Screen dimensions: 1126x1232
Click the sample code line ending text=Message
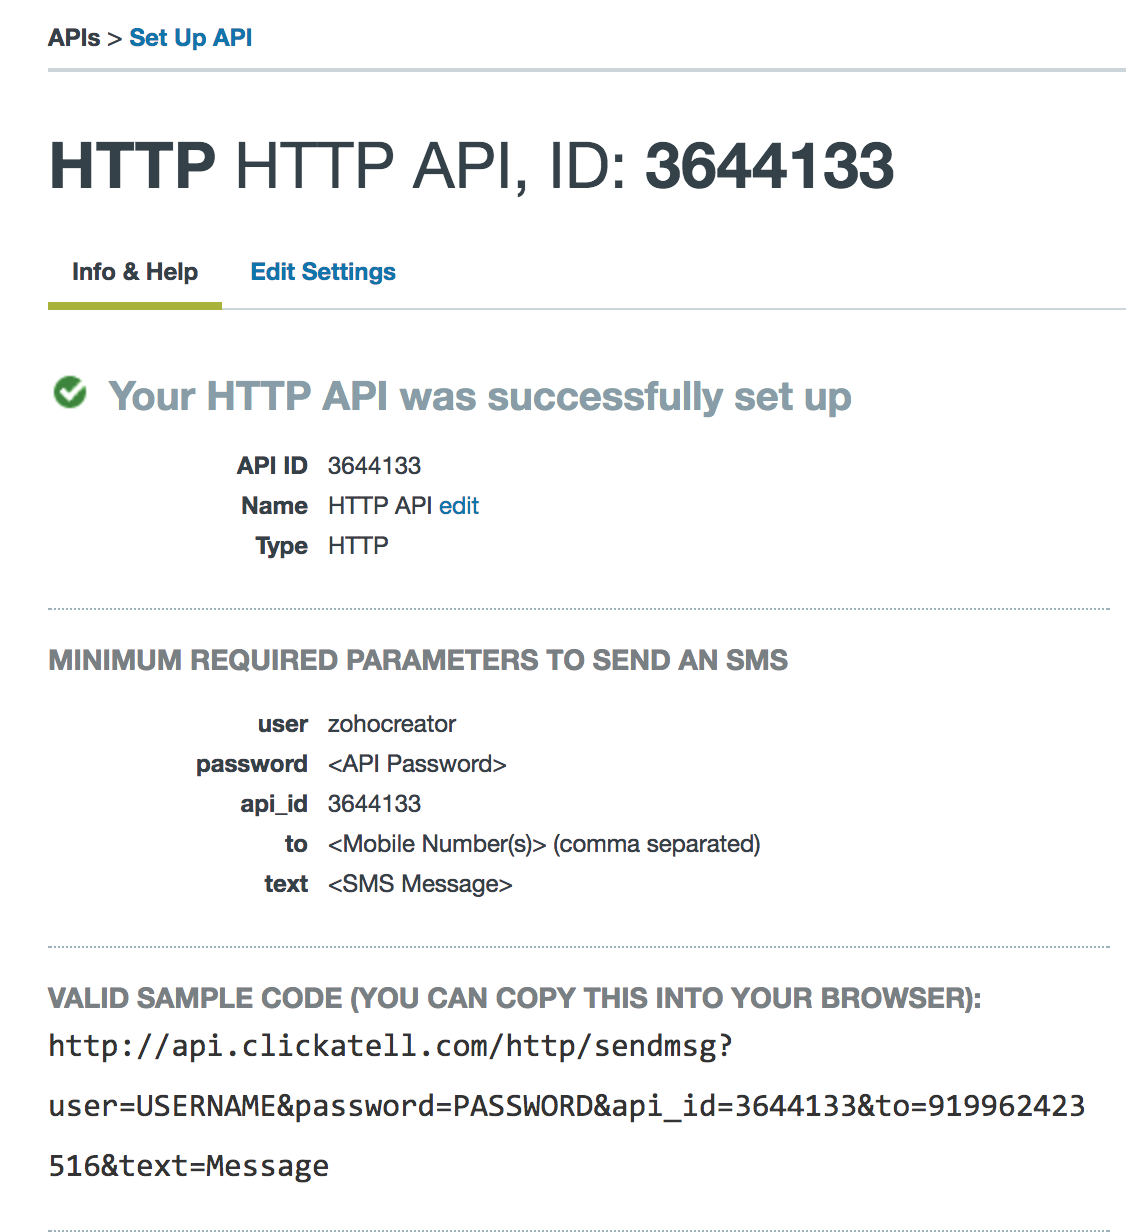tap(188, 1166)
